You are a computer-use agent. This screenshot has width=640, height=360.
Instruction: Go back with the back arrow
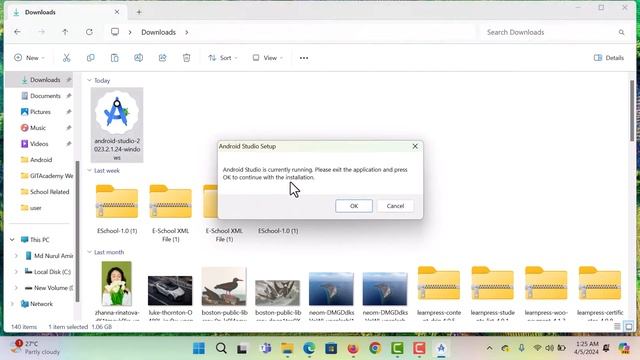click(x=17, y=32)
